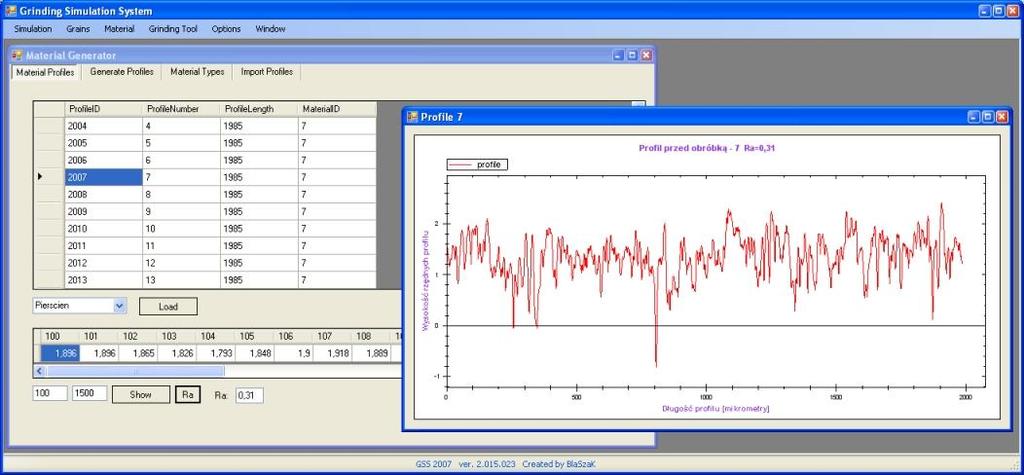The width and height of the screenshot is (1024, 475).
Task: Click the Show button
Action: click(x=140, y=395)
